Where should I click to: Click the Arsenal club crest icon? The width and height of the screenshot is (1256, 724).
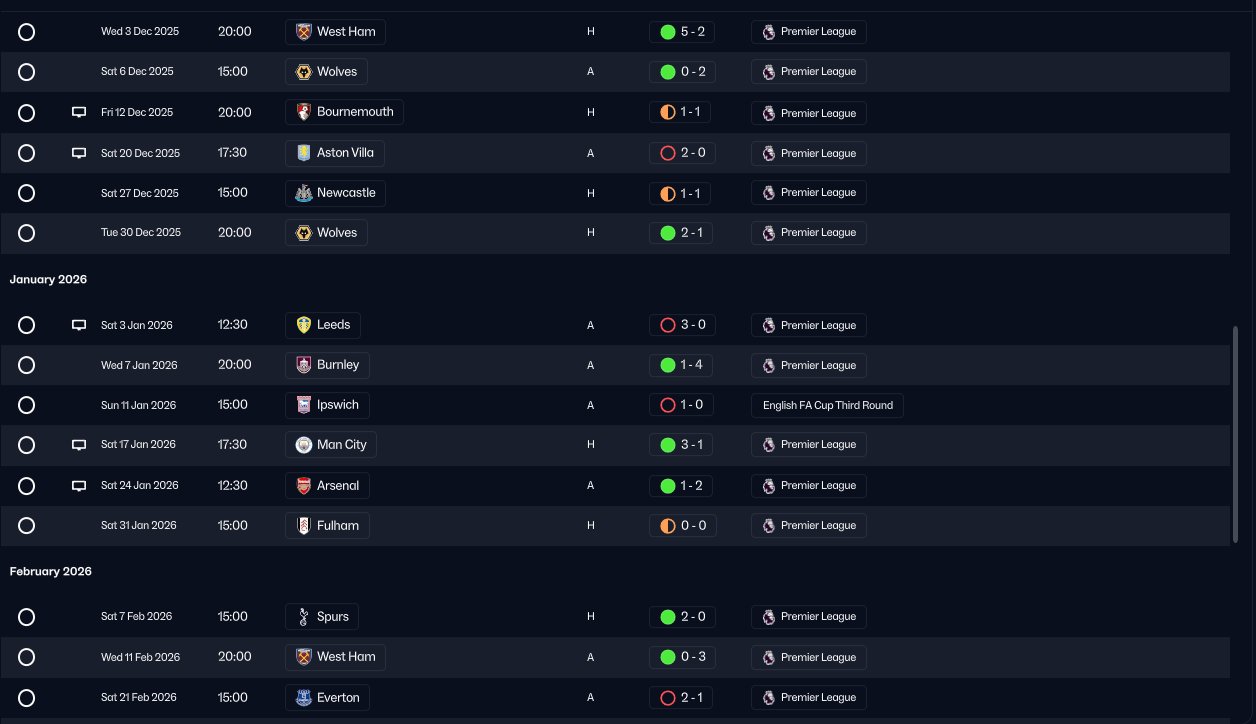click(x=304, y=485)
